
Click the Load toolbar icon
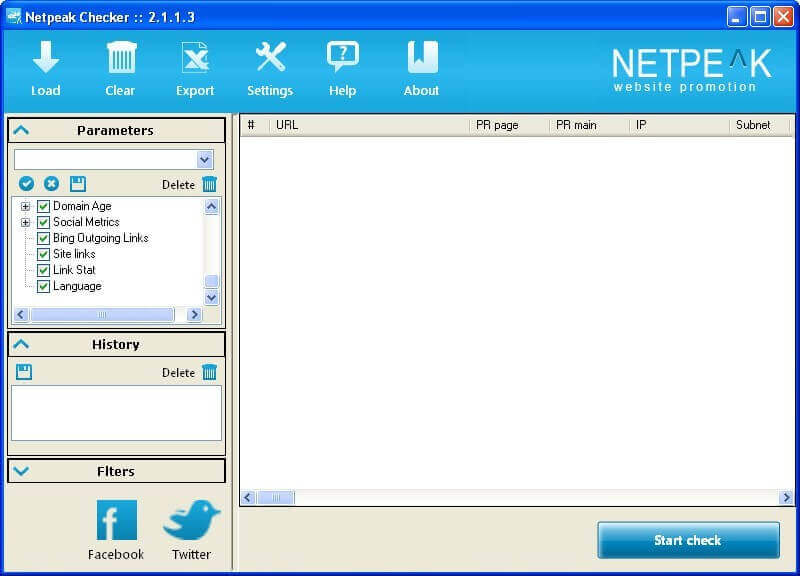(45, 57)
